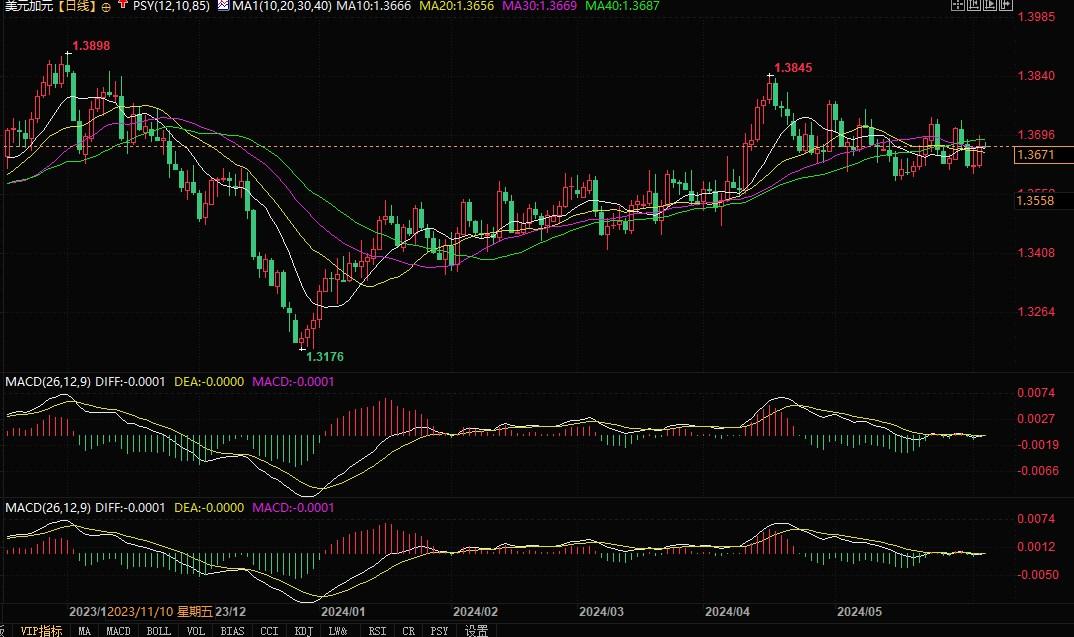The height and width of the screenshot is (637, 1074).
Task: Open the 日线 period selector
Action: pyautogui.click(x=76, y=6)
